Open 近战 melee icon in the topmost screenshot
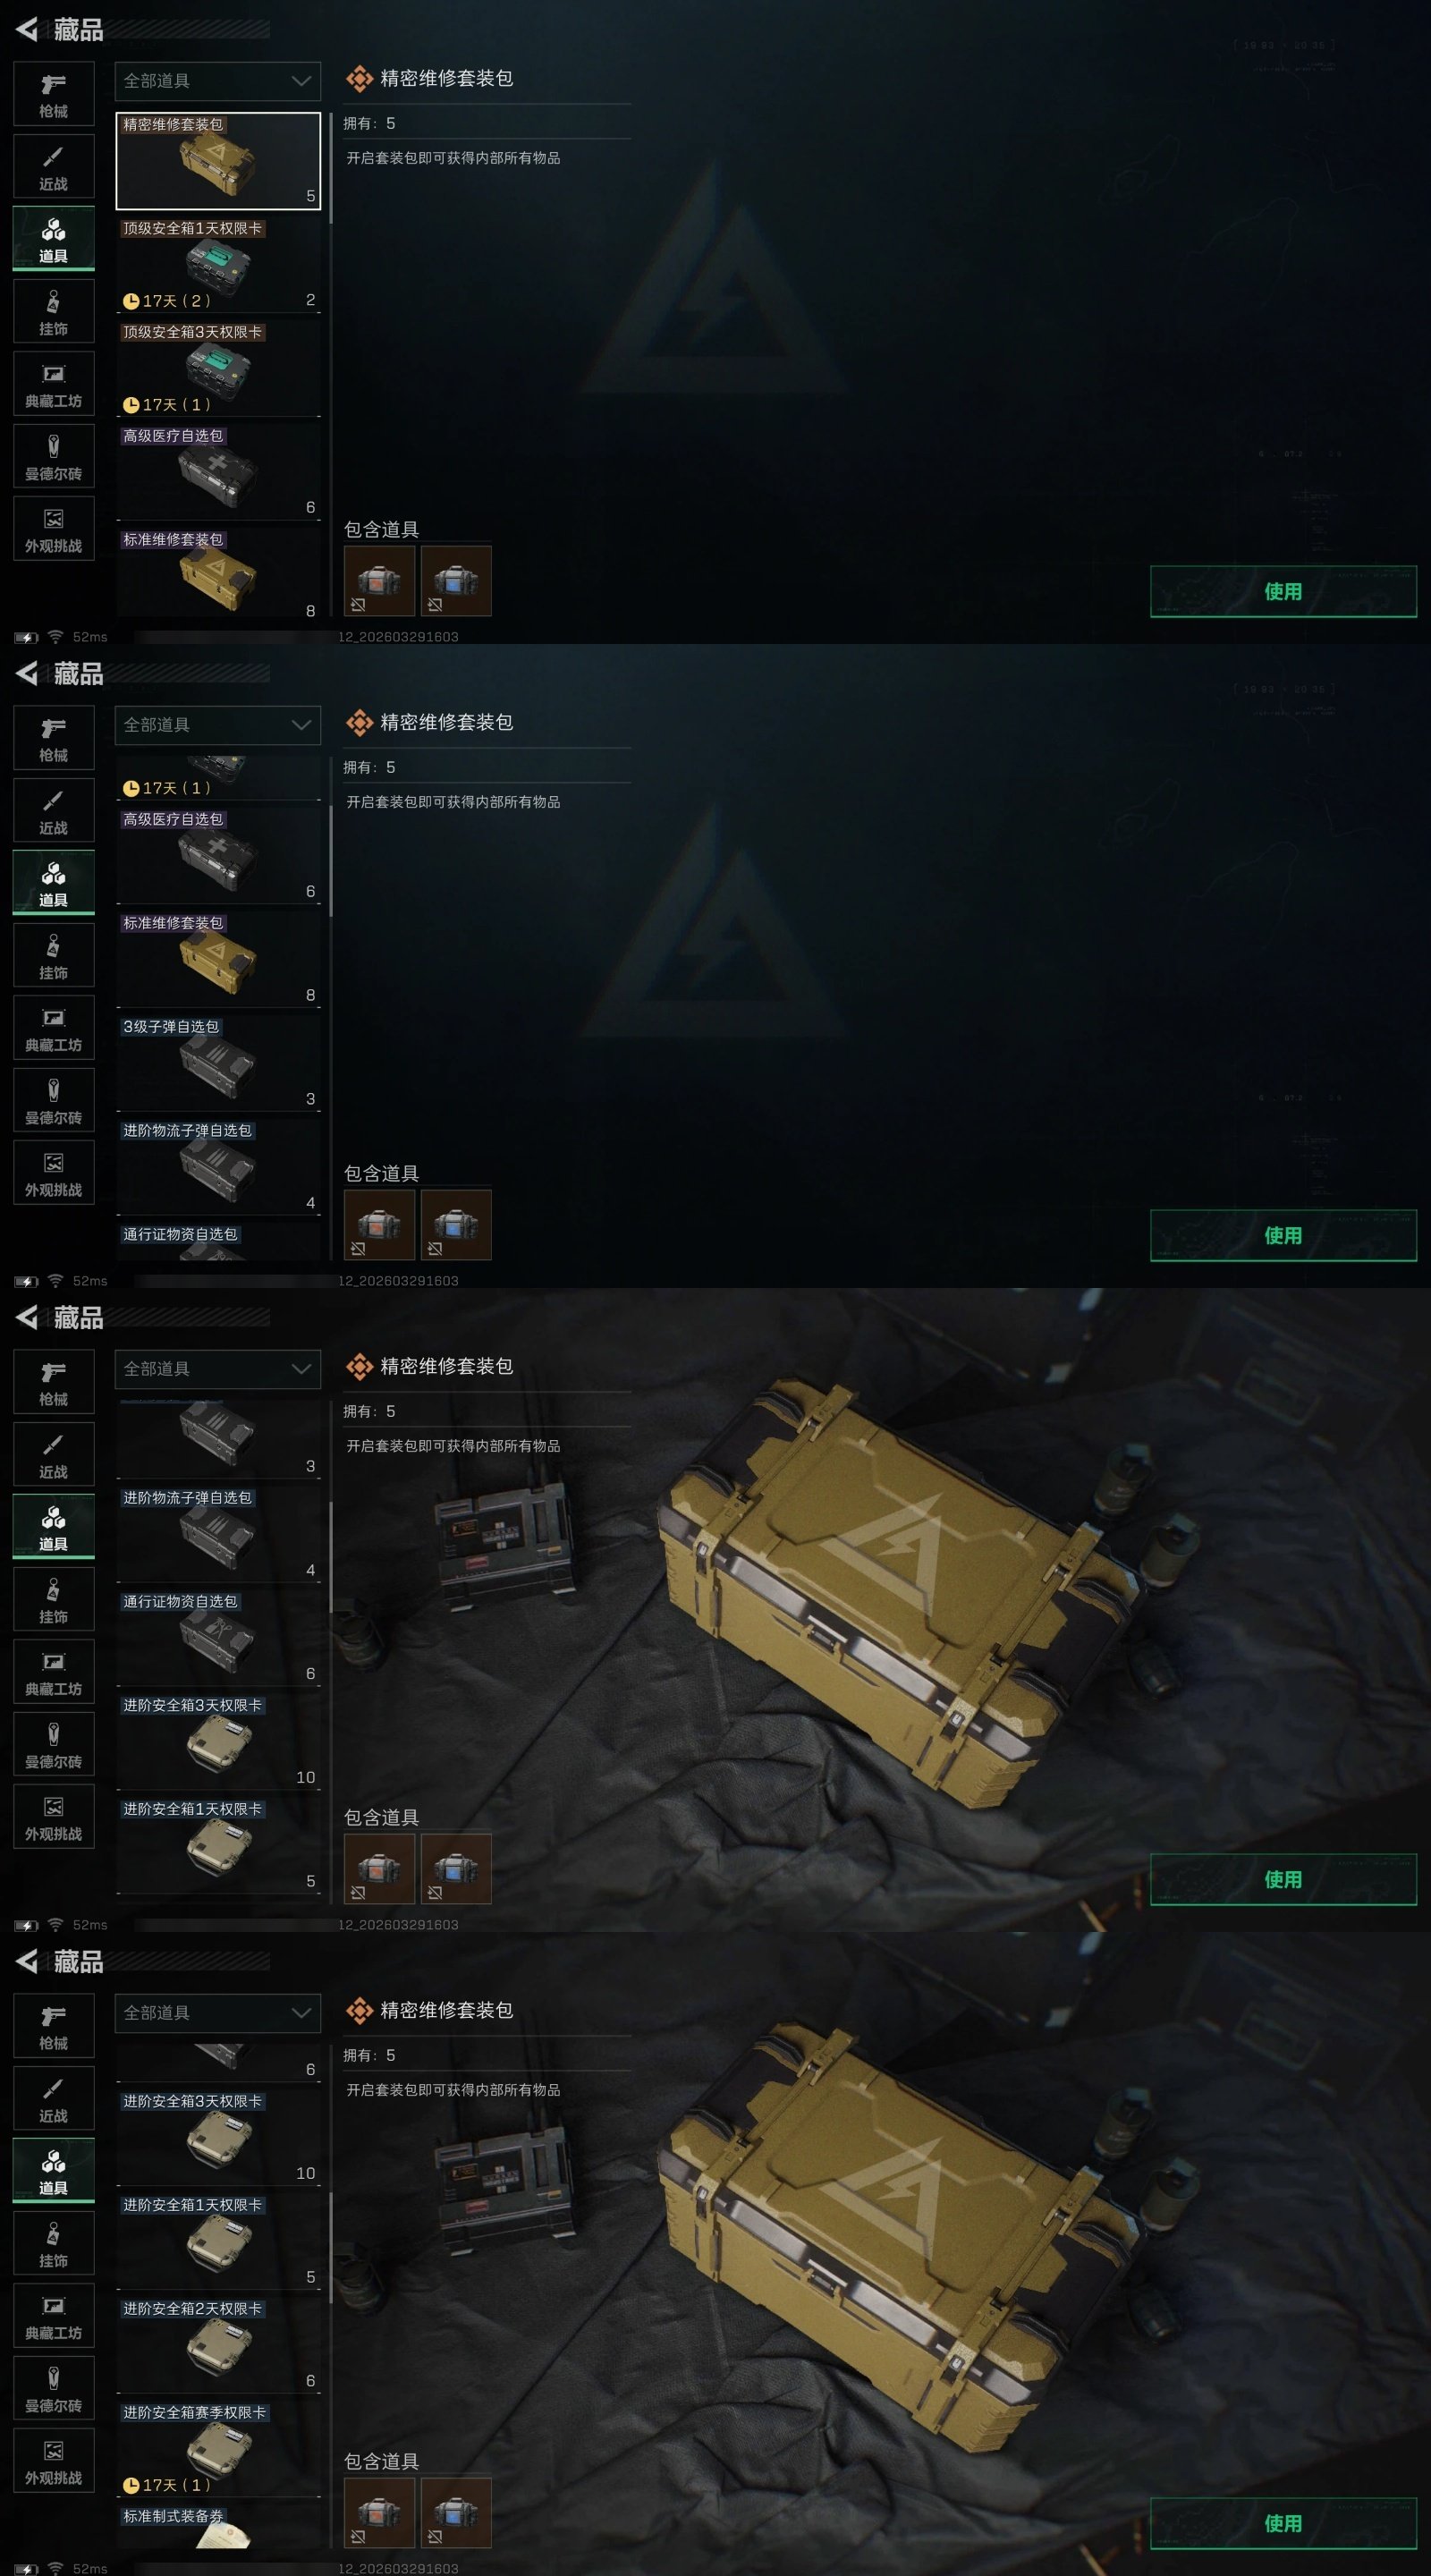 tap(54, 167)
